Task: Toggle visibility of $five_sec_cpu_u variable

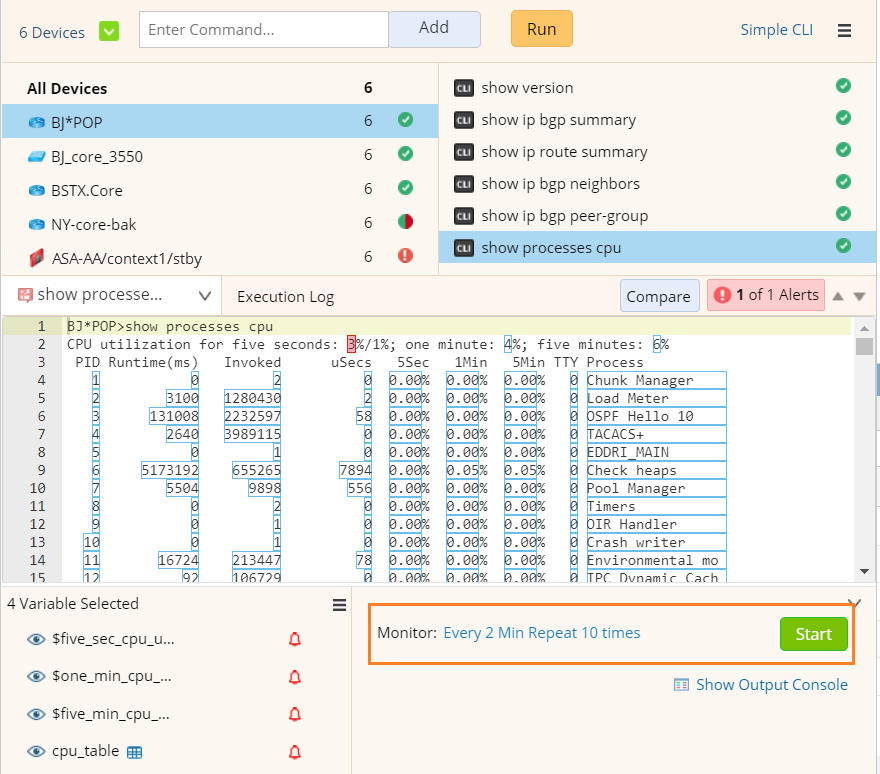Action: coord(36,640)
